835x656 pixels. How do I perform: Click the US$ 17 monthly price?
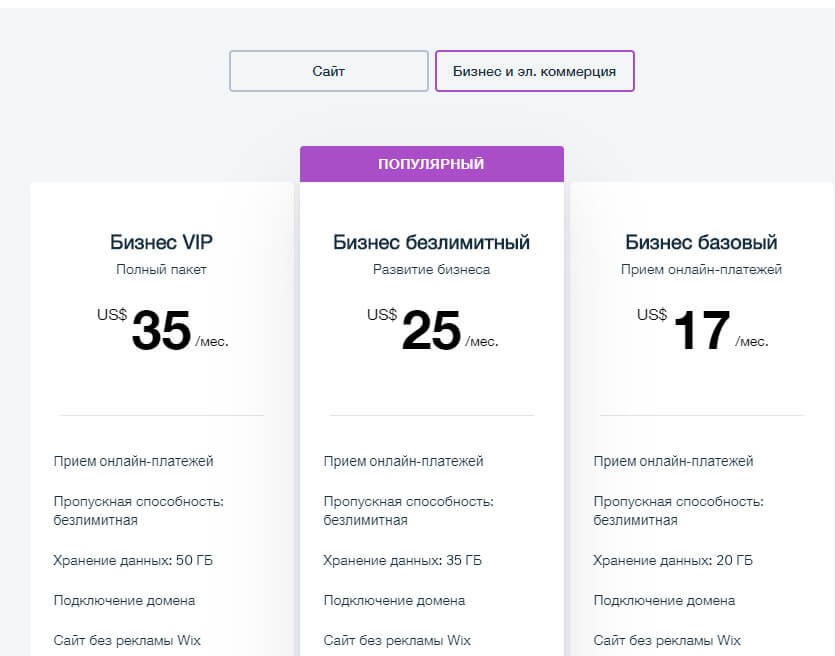point(701,330)
